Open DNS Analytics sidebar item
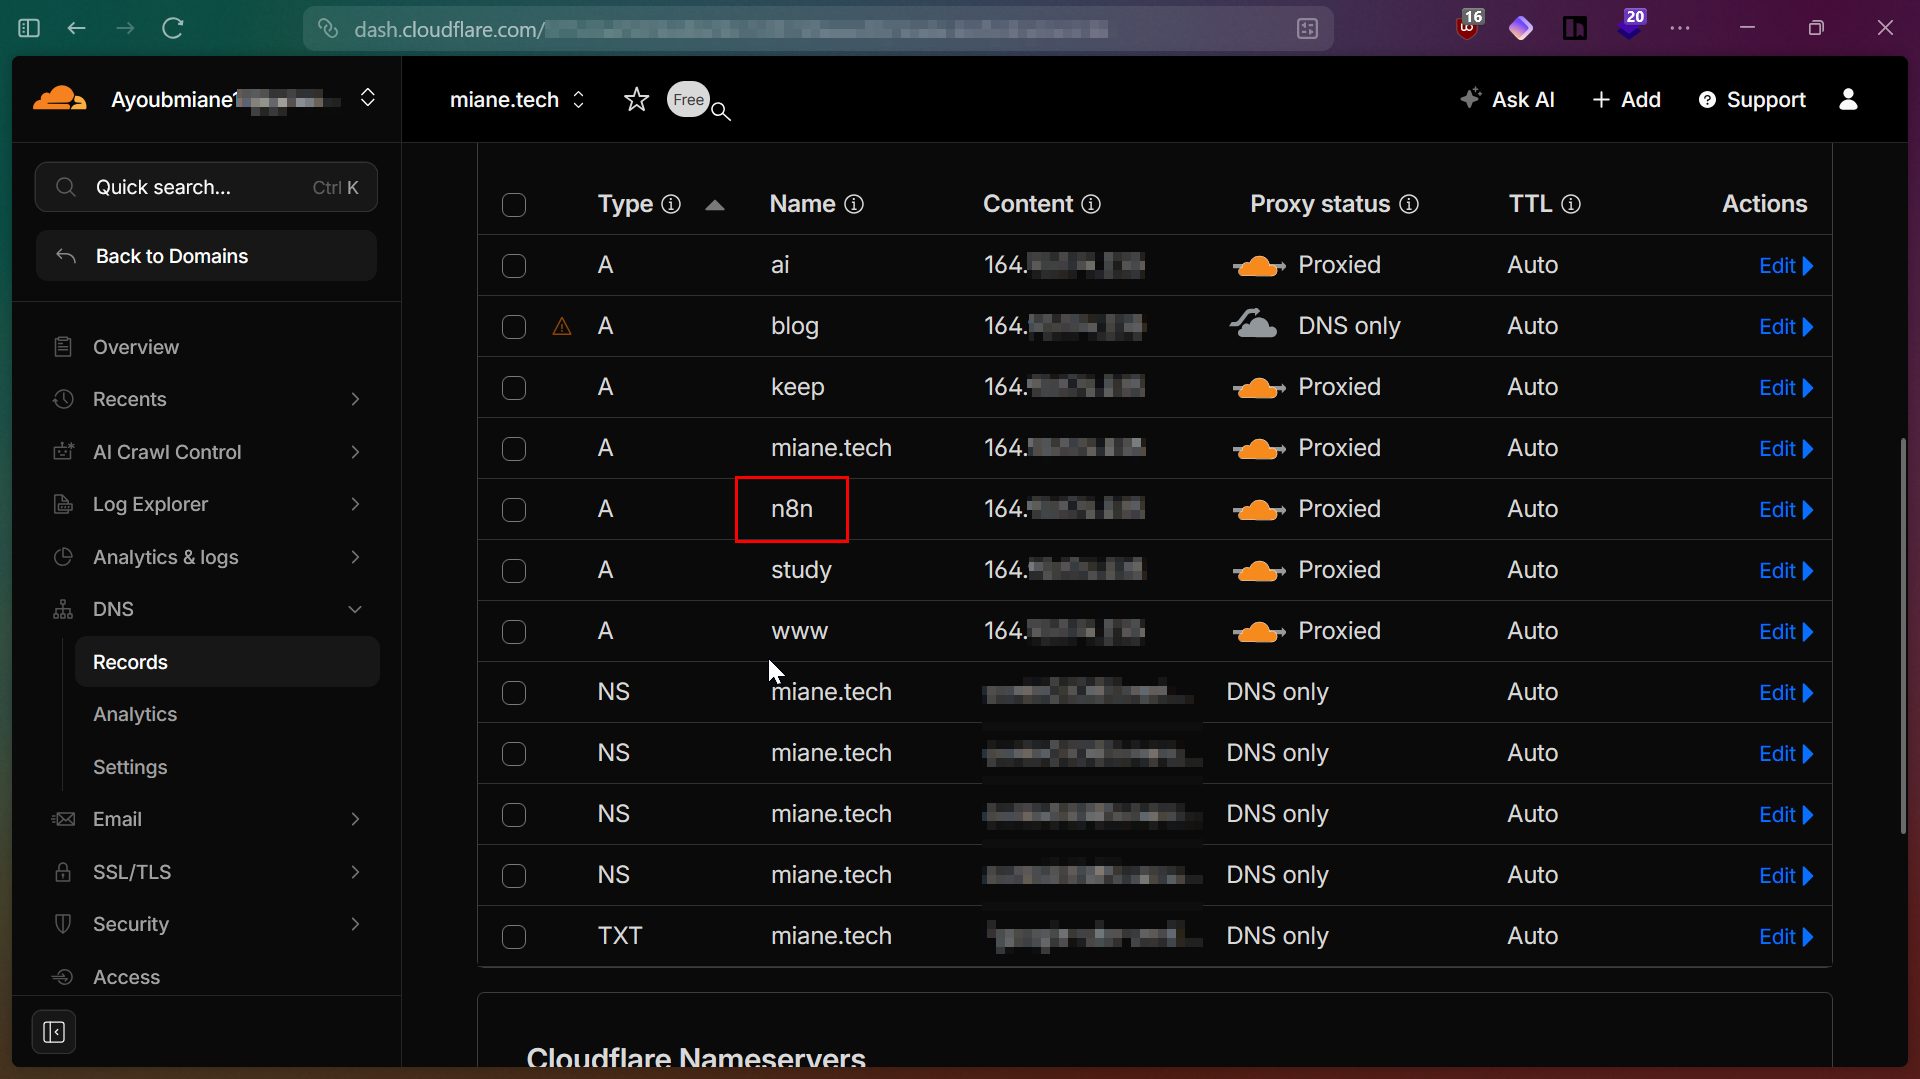 tap(135, 714)
